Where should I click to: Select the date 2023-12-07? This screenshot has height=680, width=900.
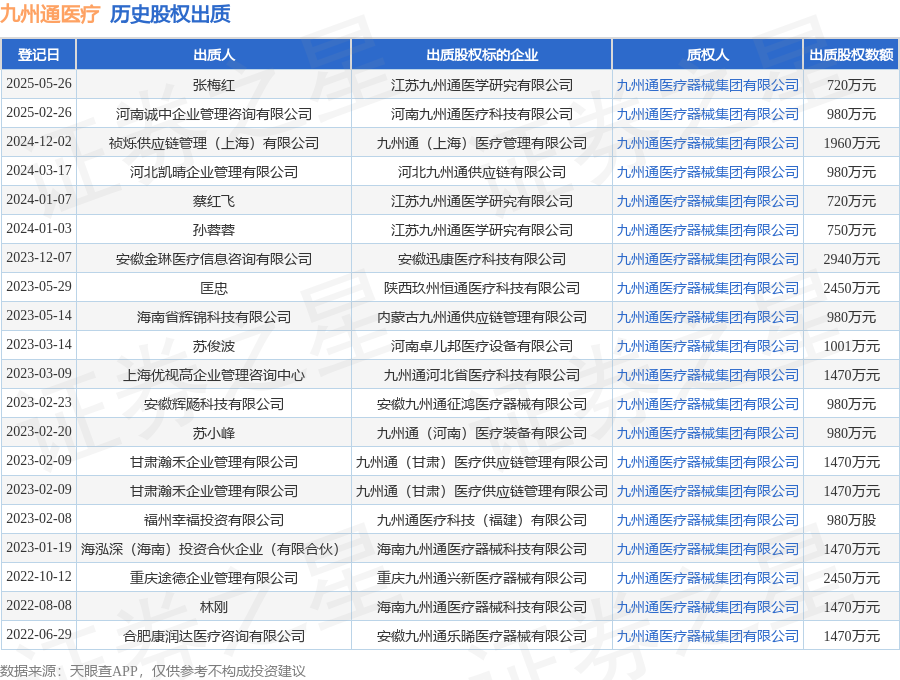[x=38, y=258]
